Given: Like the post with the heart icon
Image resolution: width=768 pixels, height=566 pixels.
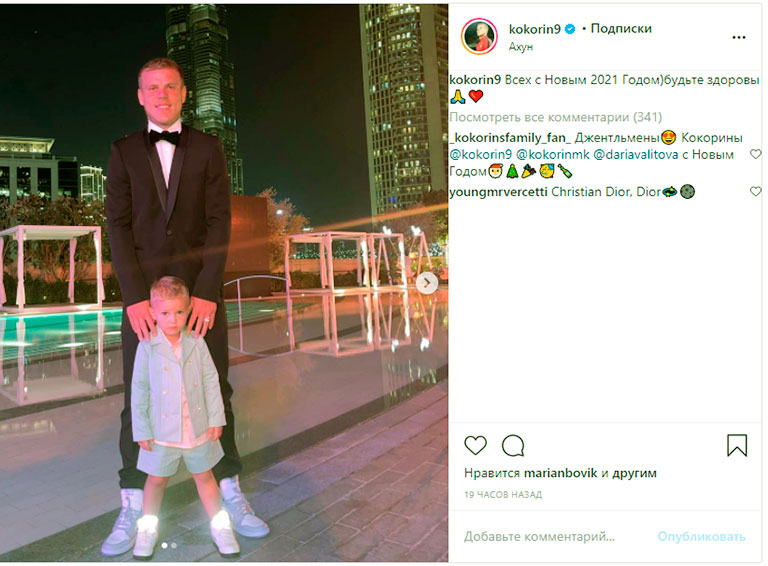Looking at the screenshot, I should 475,445.
